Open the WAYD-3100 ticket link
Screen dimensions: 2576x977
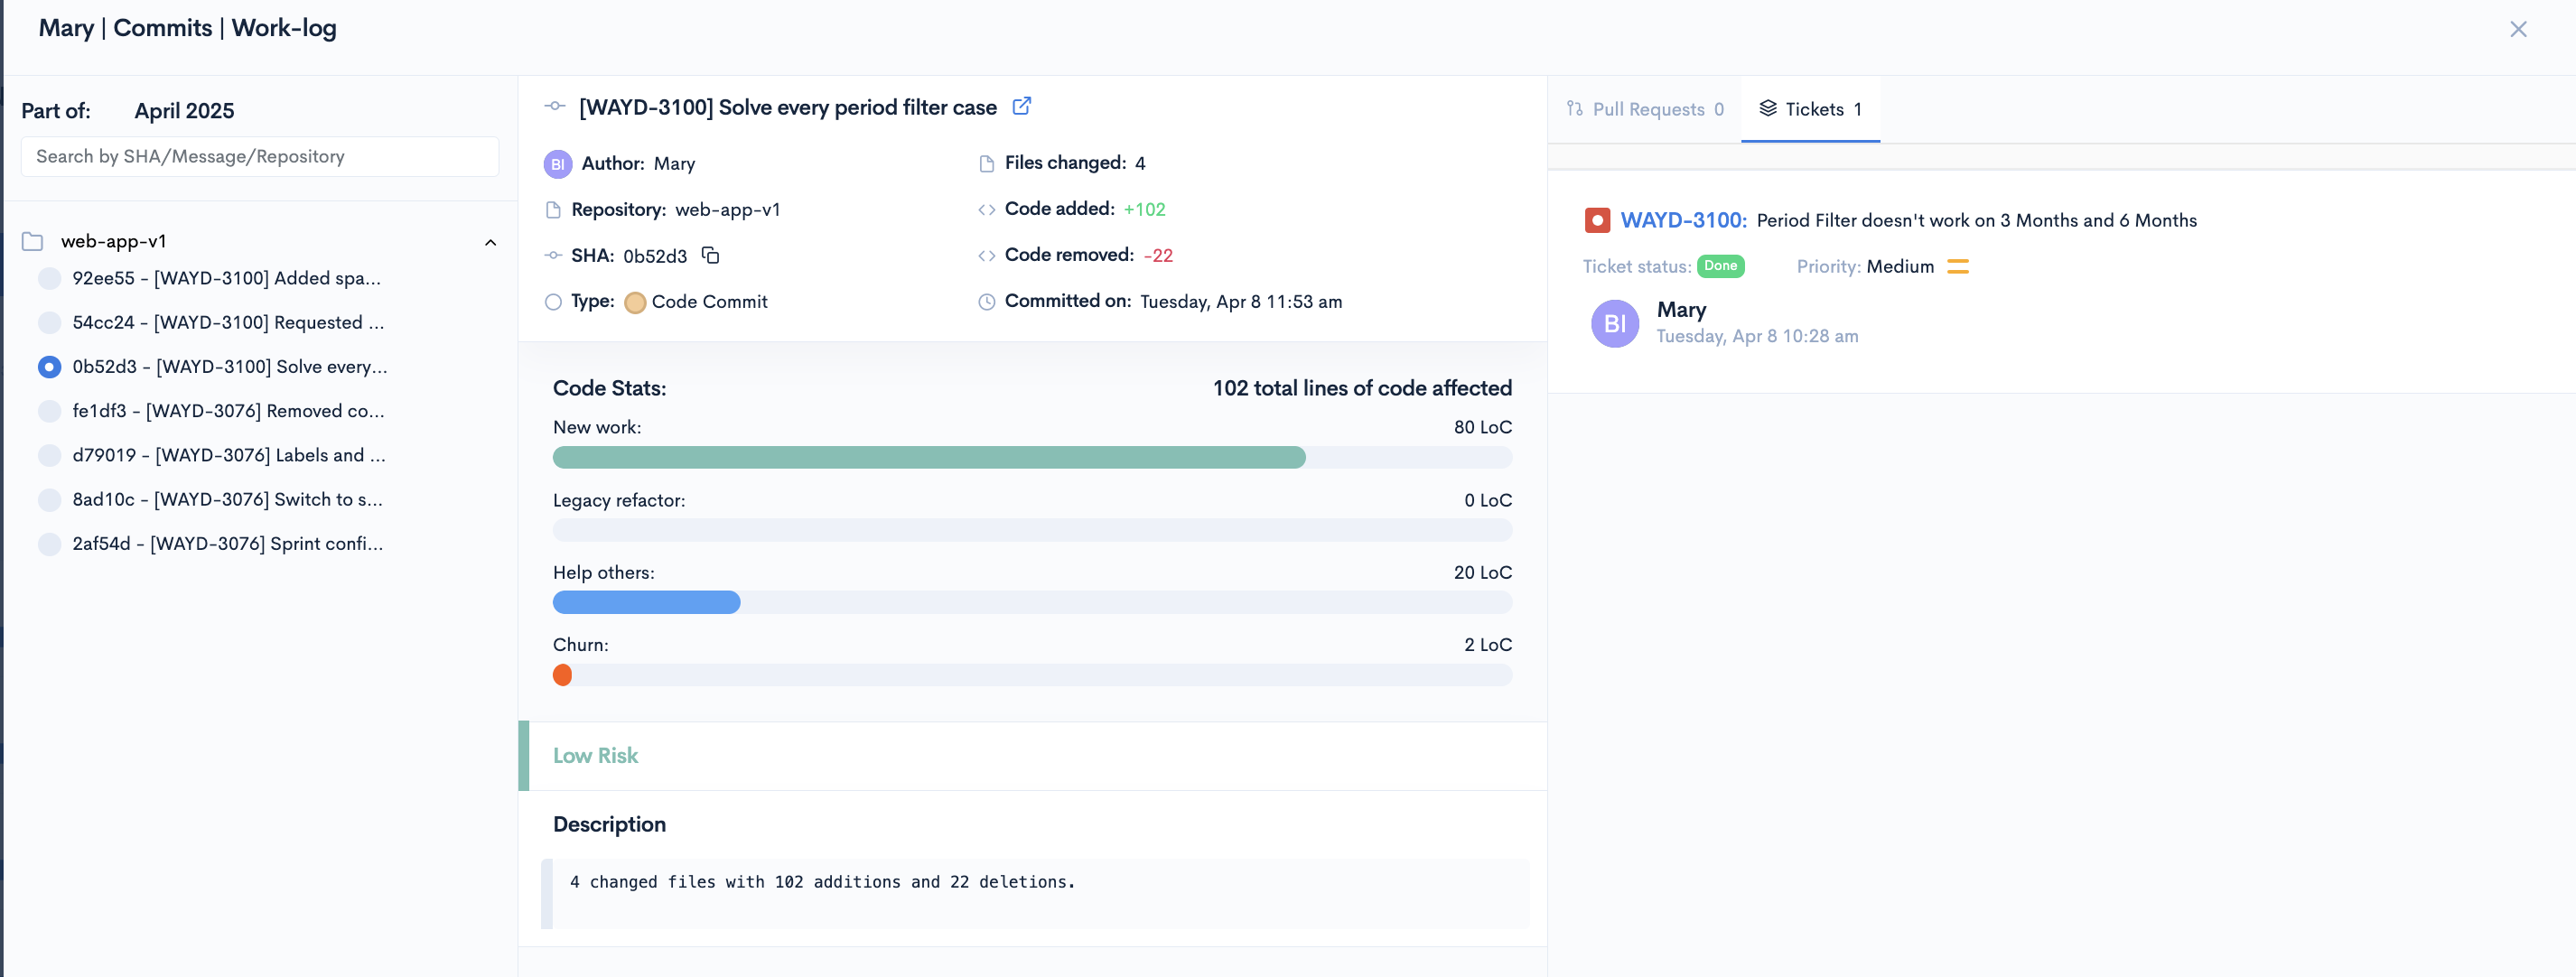1682,220
